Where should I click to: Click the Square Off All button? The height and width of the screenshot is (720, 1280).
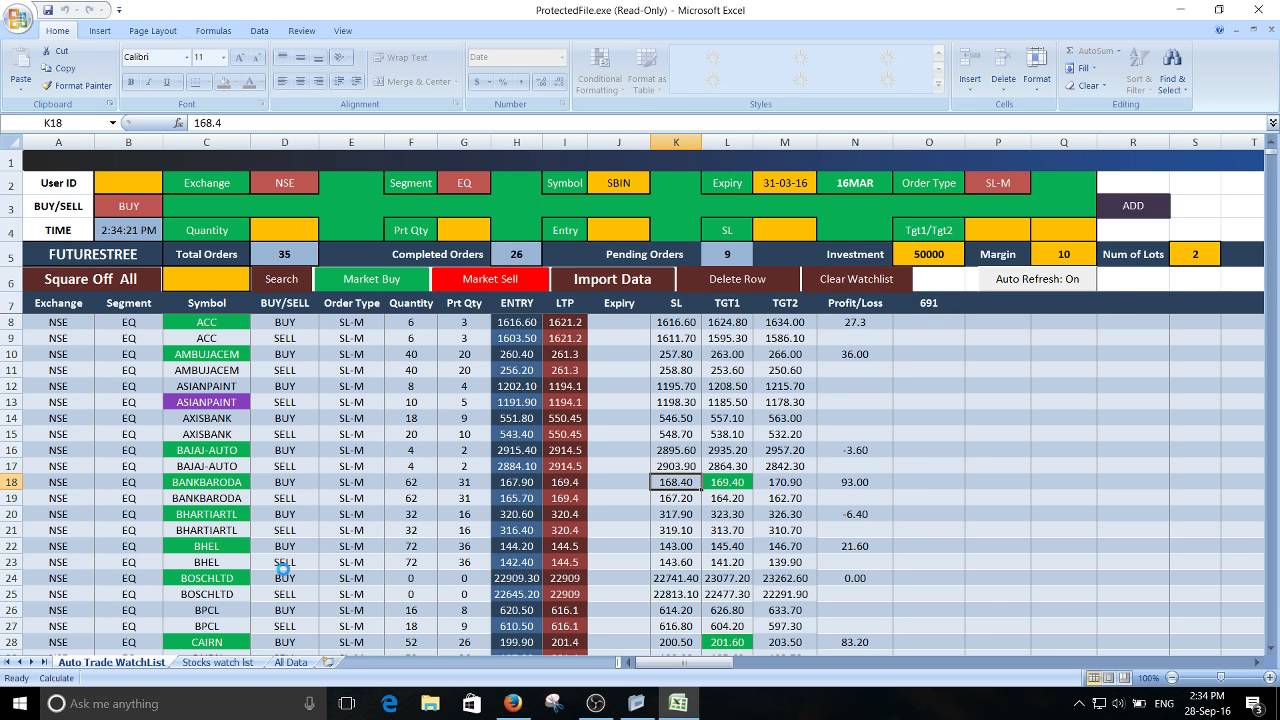[x=90, y=279]
